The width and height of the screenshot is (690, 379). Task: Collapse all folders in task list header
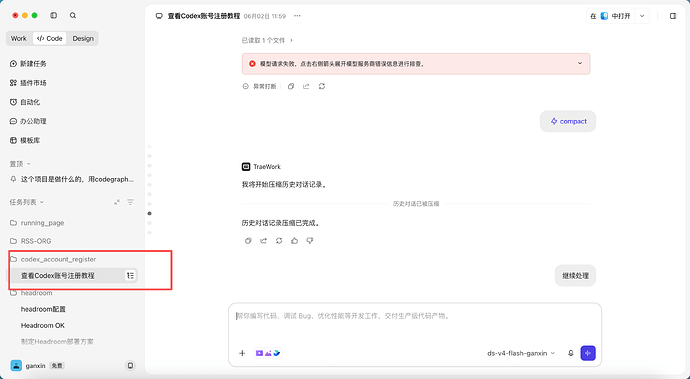pyautogui.click(x=117, y=202)
